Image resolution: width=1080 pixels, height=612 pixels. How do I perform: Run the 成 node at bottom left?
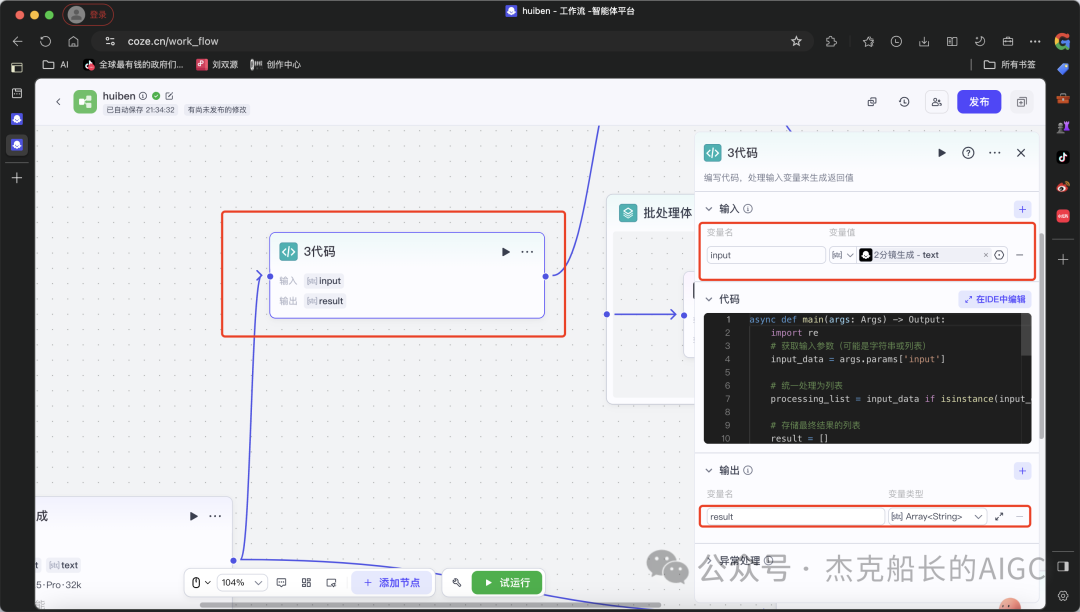(194, 516)
